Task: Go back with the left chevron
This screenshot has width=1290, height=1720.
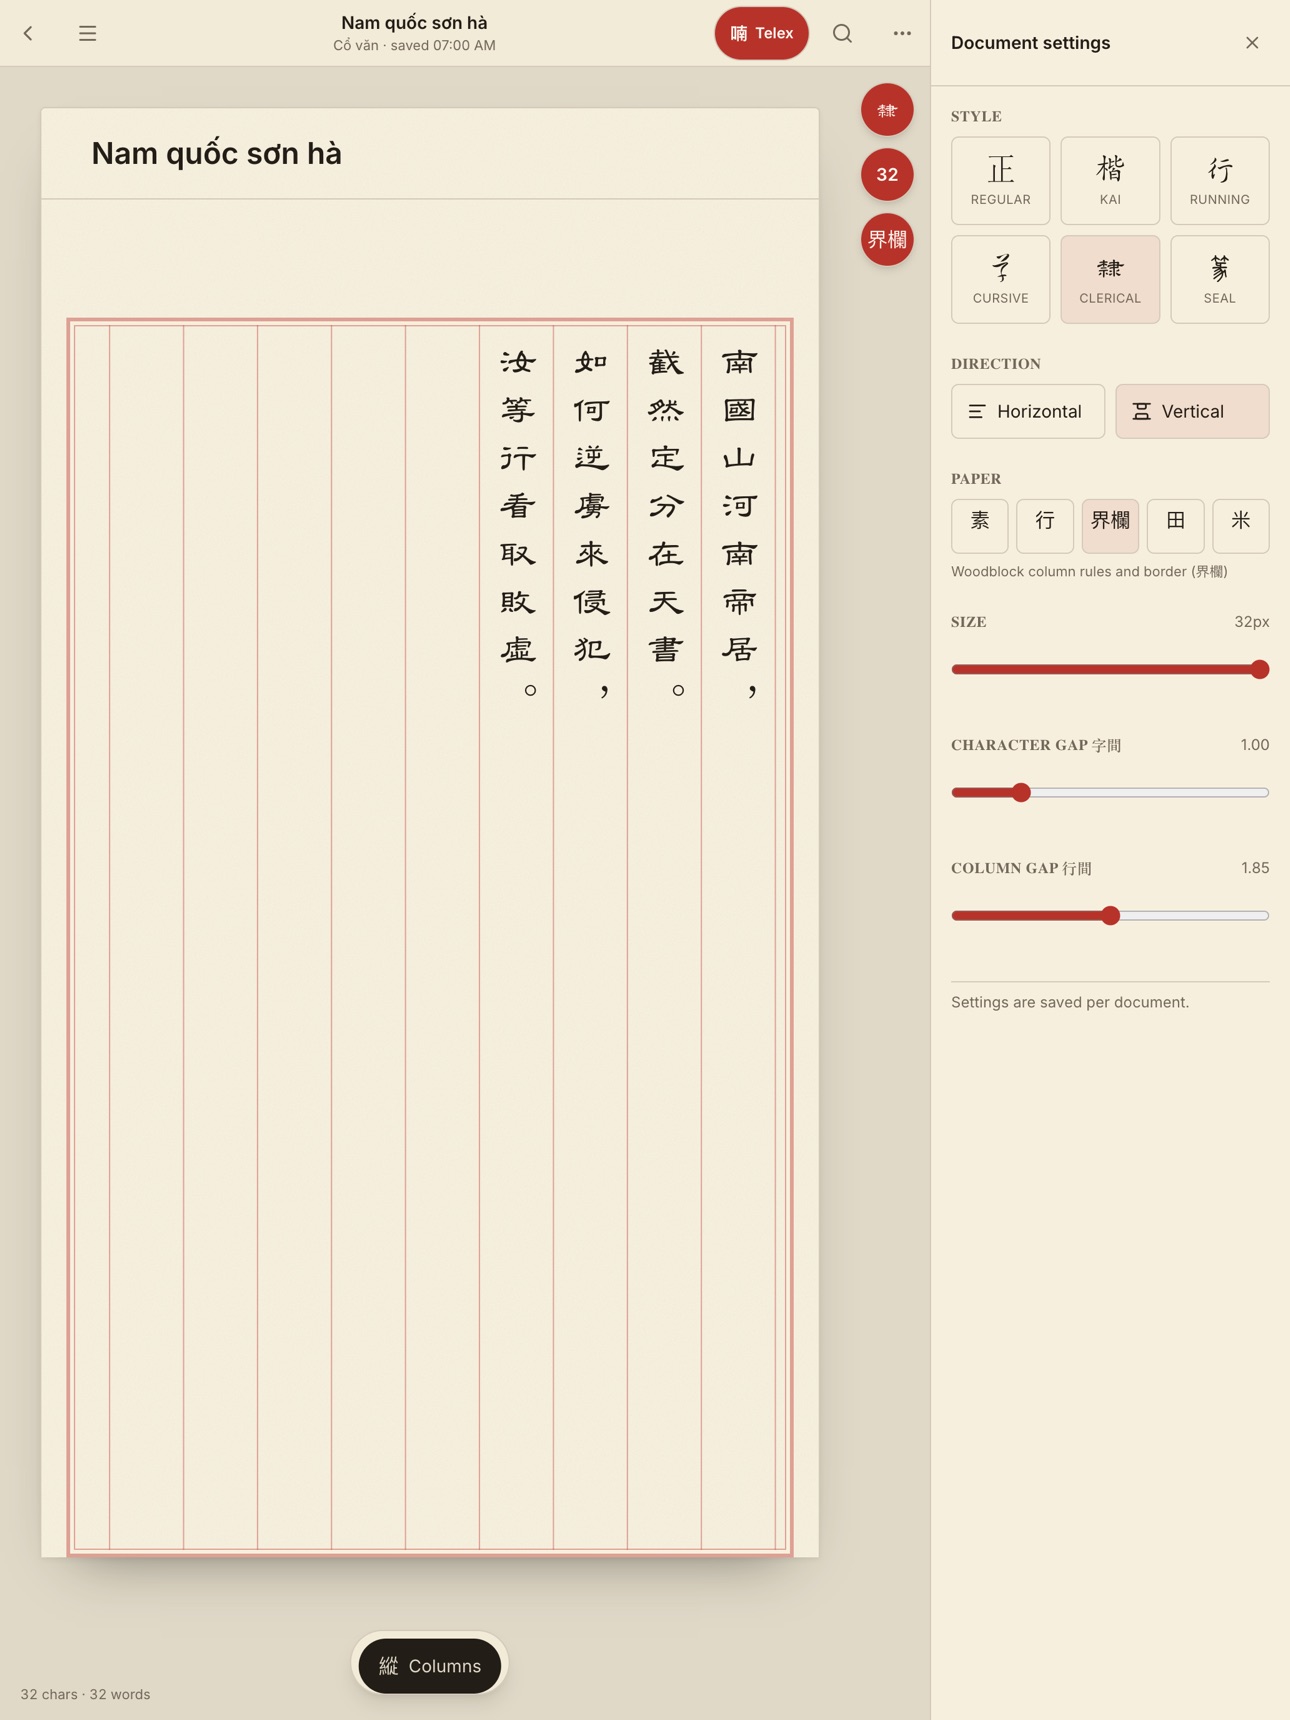Action: tap(28, 33)
